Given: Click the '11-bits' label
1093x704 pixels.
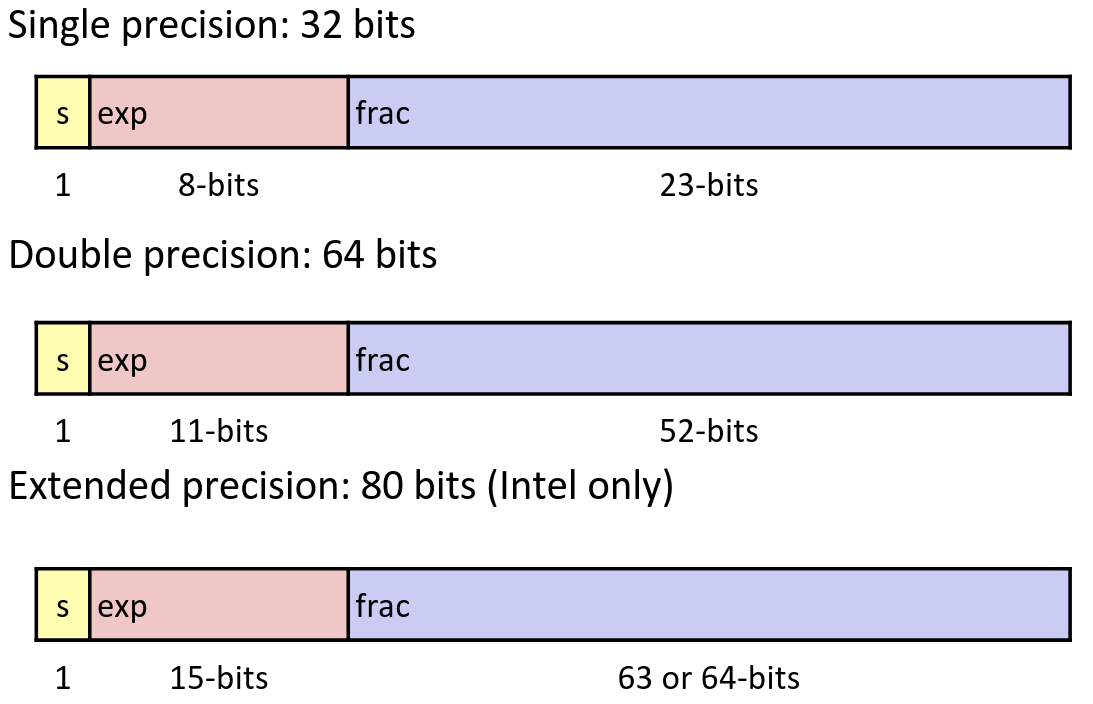Looking at the screenshot, I should [x=219, y=431].
